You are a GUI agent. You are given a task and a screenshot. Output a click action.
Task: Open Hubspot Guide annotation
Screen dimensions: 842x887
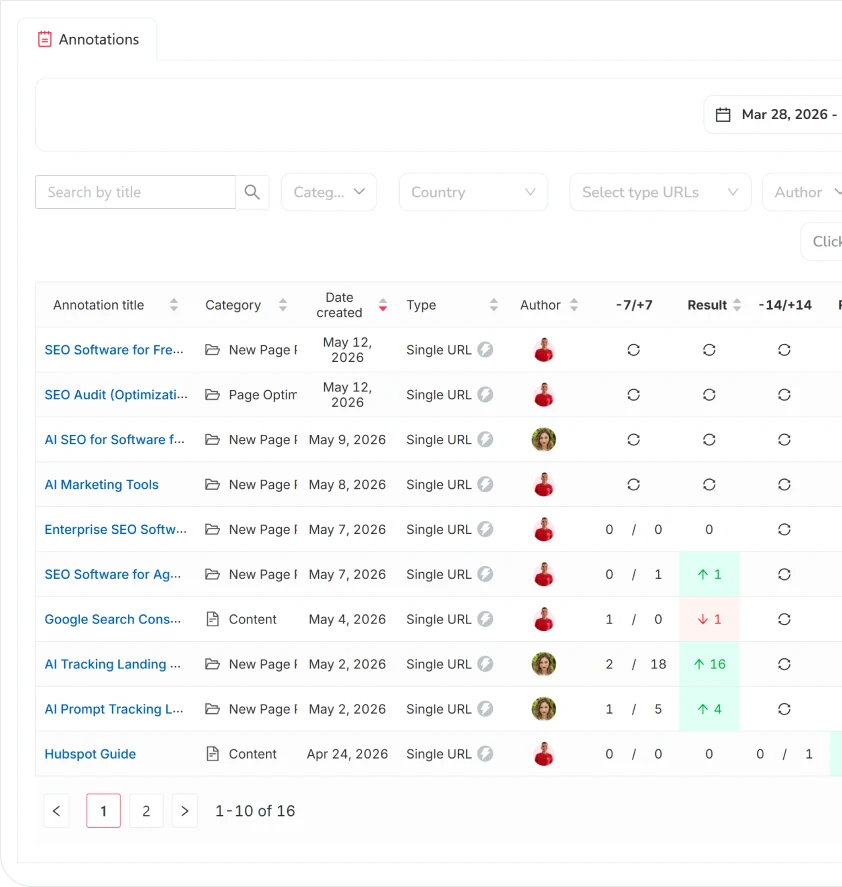coord(90,754)
